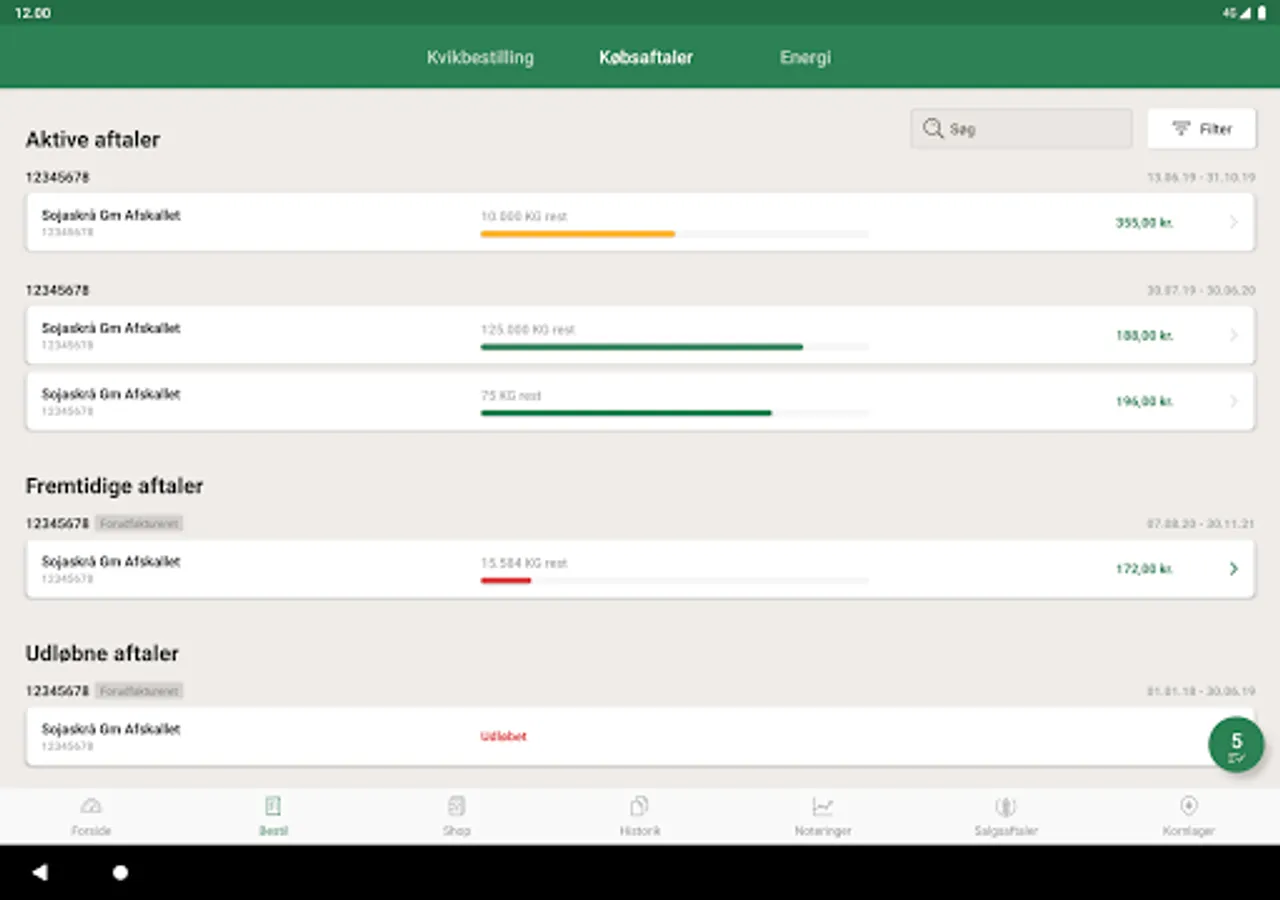Tap the battery icon in status bar
Image resolution: width=1280 pixels, height=900 pixels.
(x=1261, y=13)
